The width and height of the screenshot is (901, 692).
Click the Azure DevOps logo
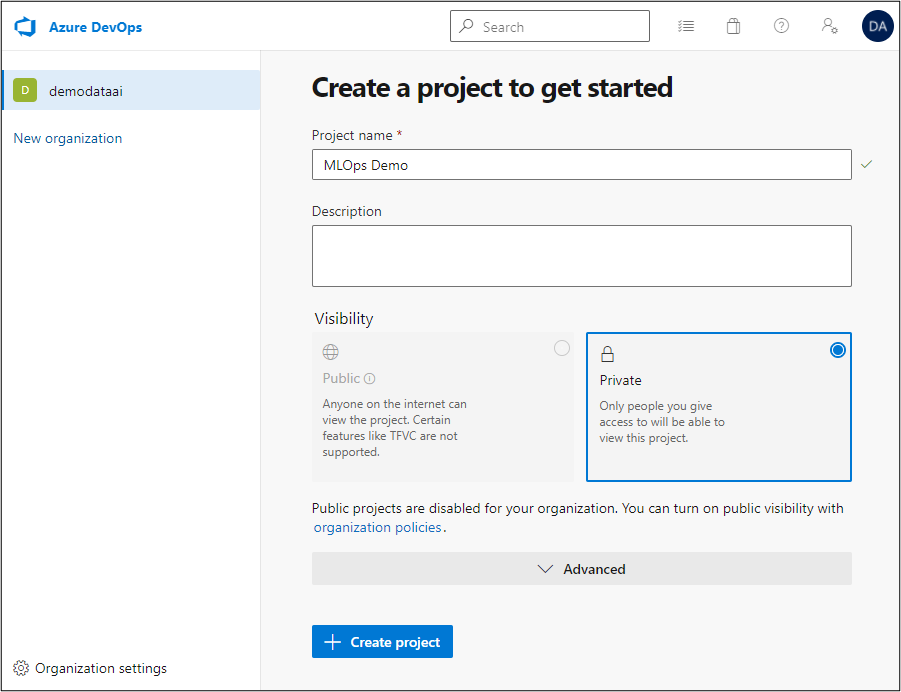[24, 26]
